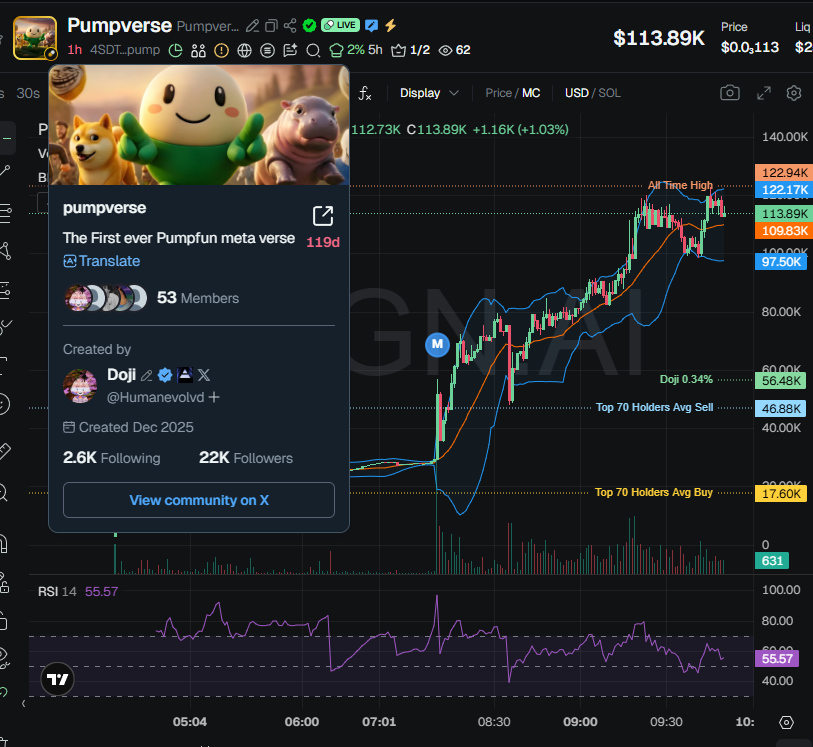The height and width of the screenshot is (747, 813).
Task: Open the fx indicators menu on the chart
Action: coord(366,92)
